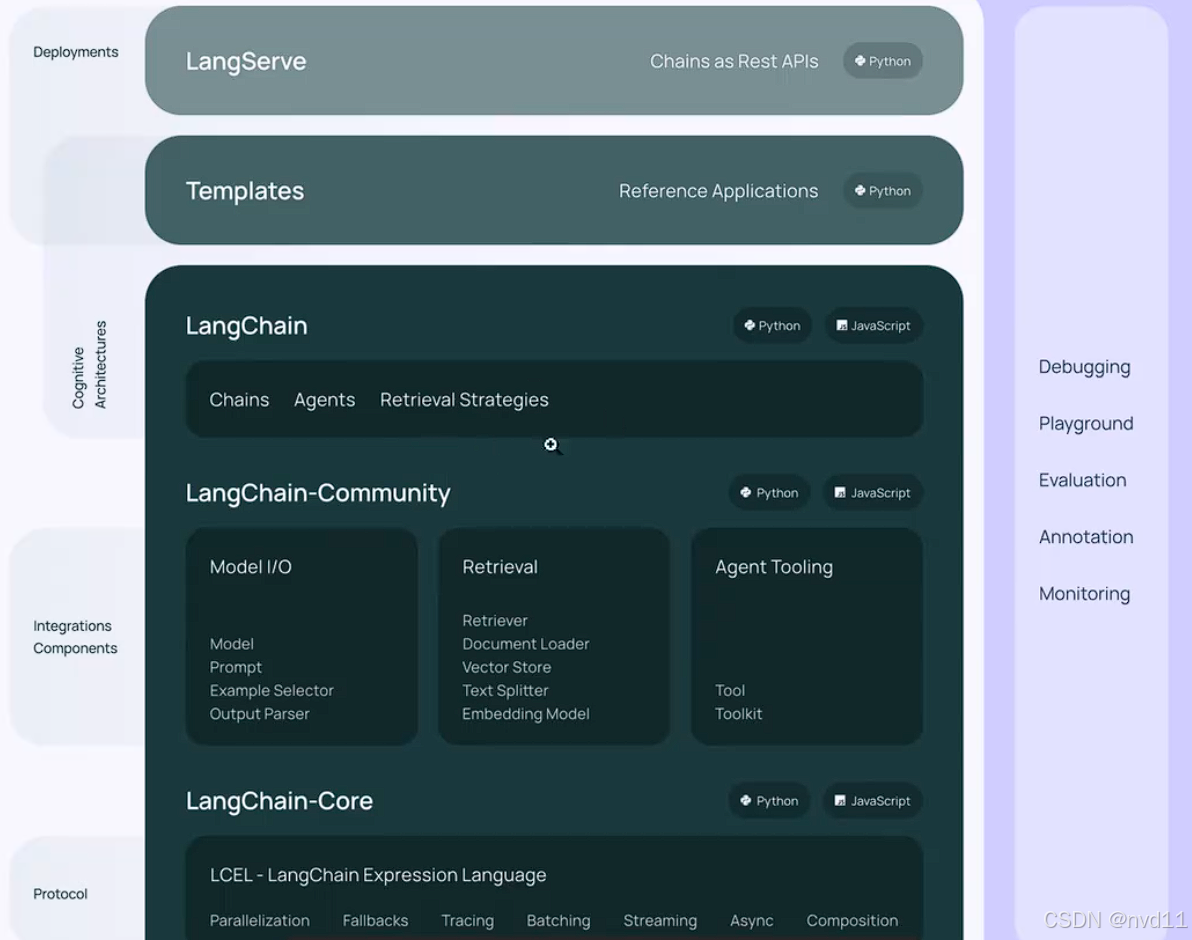
Task: Select the LangChain-Core heading
Action: click(x=279, y=801)
